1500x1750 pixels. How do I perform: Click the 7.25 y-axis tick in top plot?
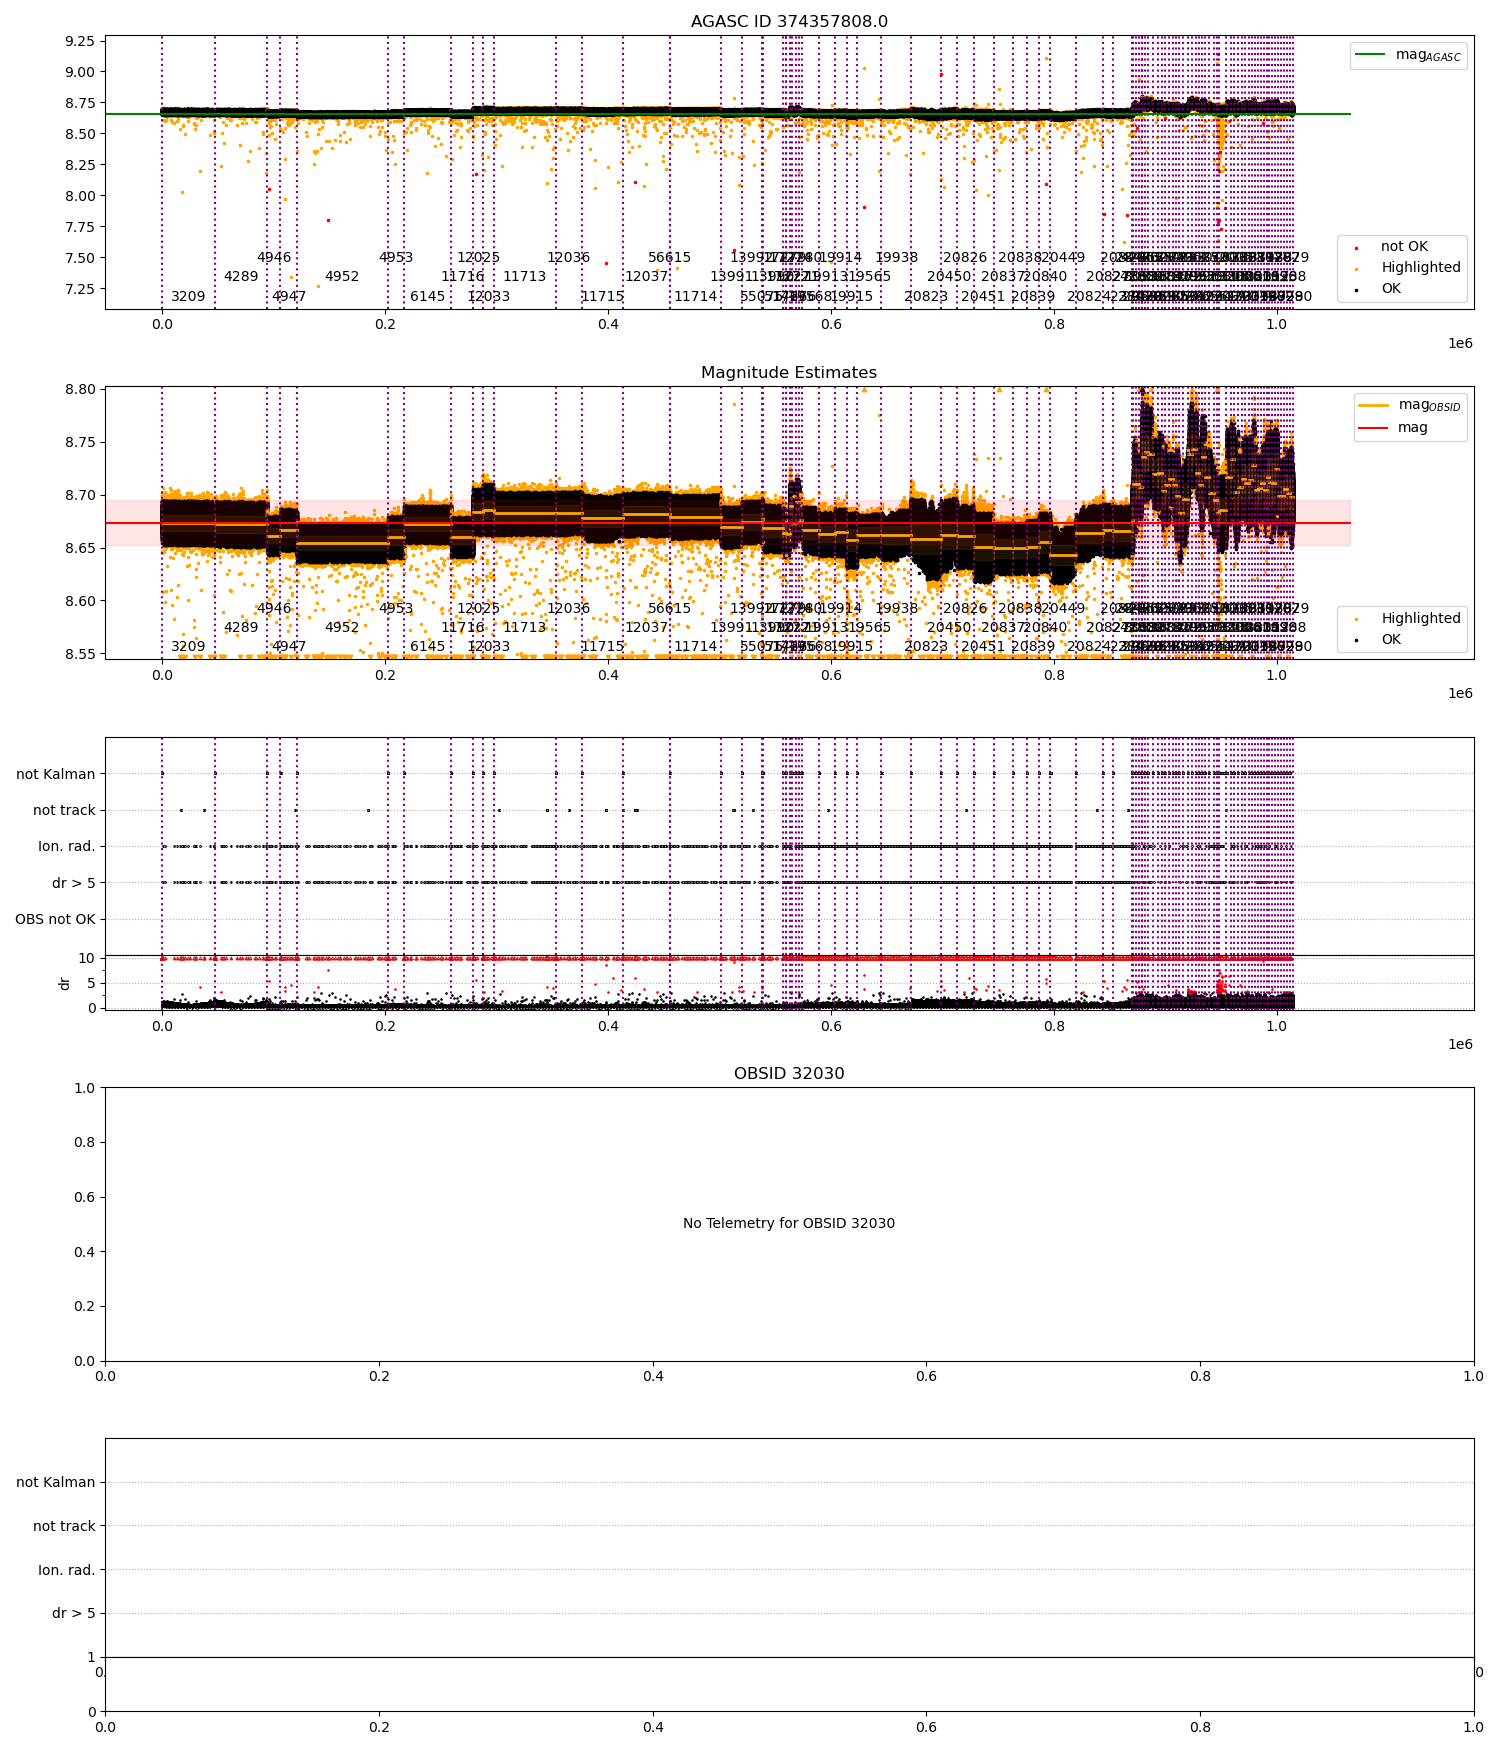point(79,289)
